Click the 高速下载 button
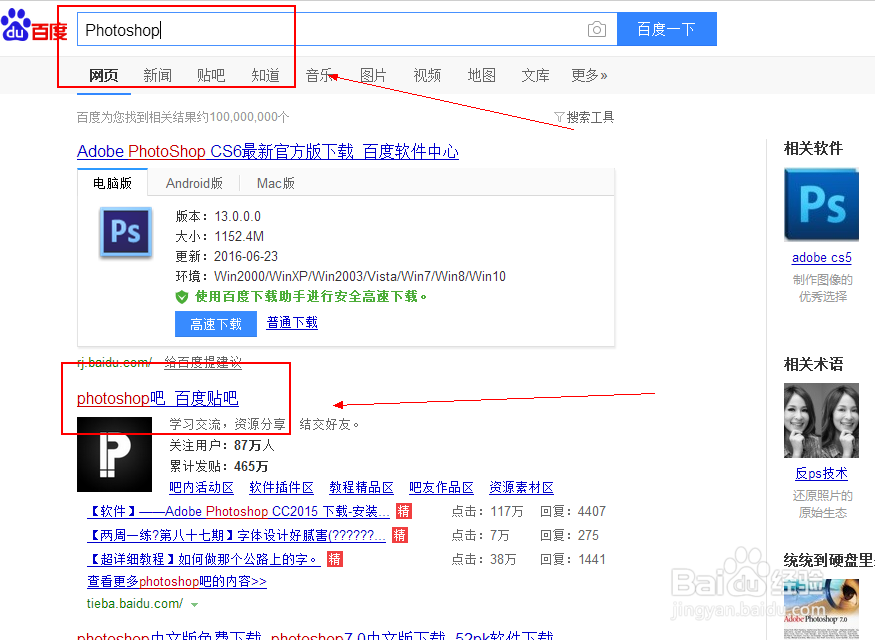The image size is (875, 640). coord(216,324)
